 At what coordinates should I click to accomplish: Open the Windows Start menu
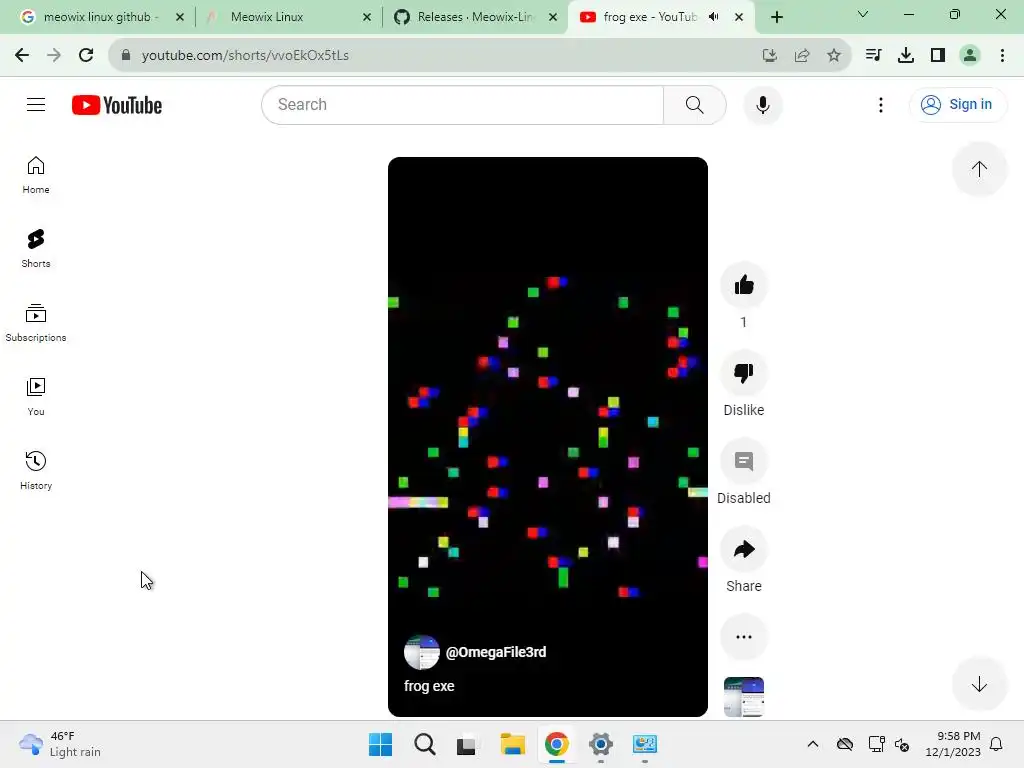pos(381,744)
